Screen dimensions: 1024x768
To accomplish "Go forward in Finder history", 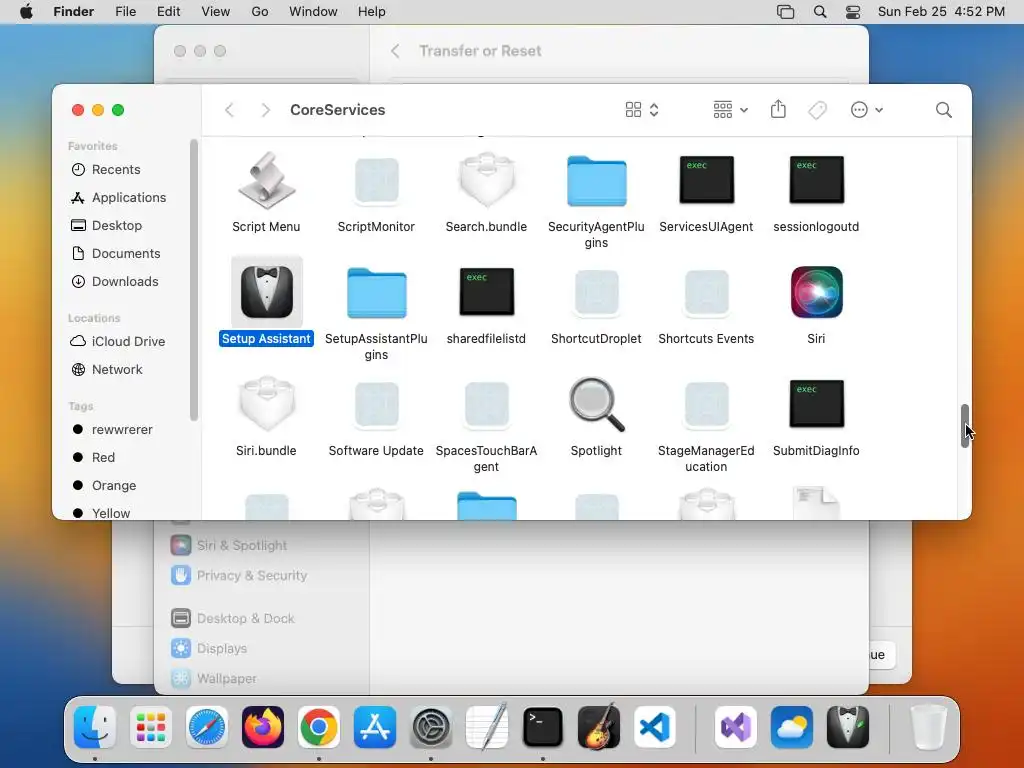I will pos(265,110).
